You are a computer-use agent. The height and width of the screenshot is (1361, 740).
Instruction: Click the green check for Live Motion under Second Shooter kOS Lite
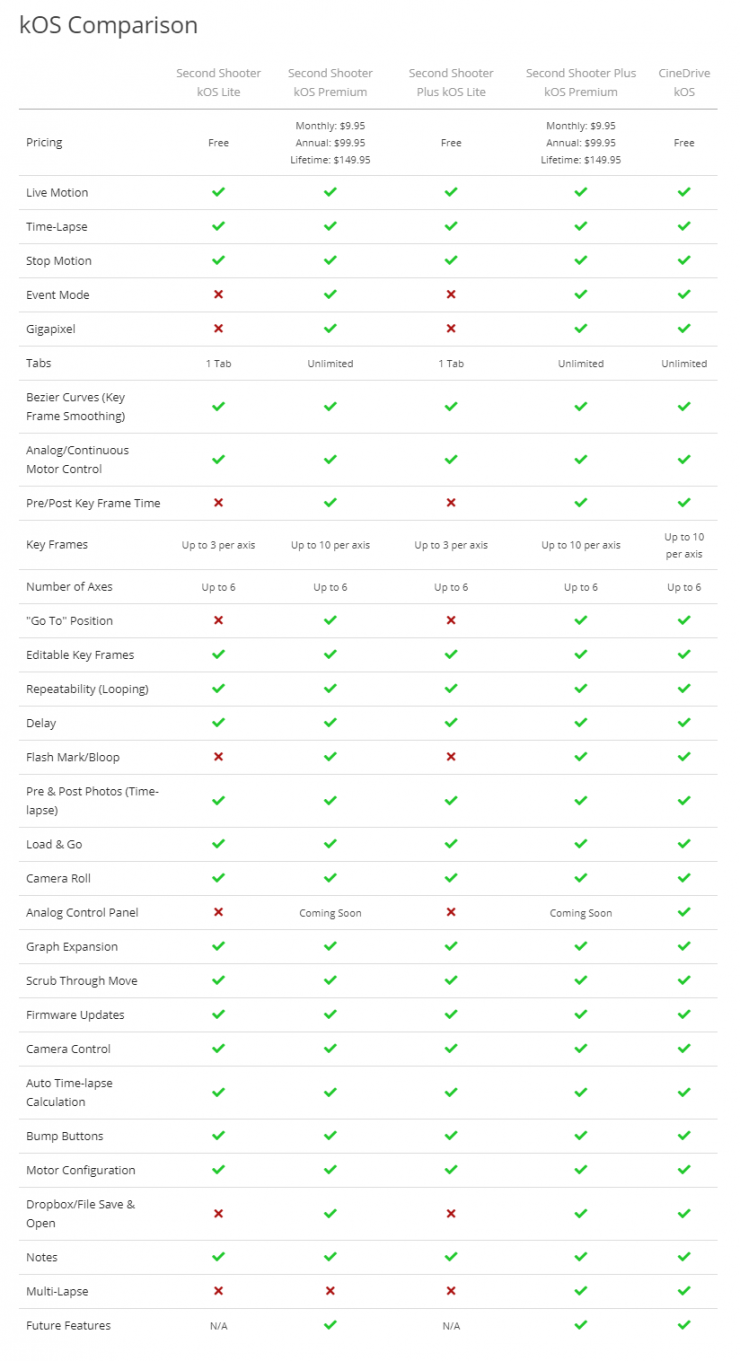coord(218,192)
